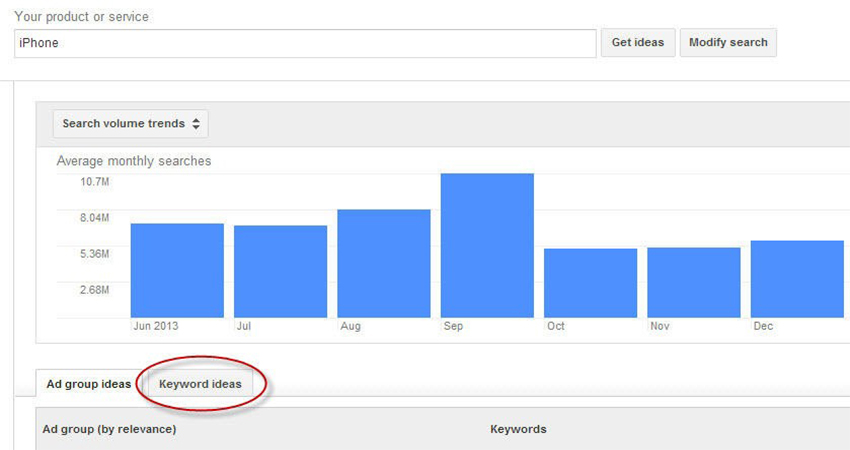The height and width of the screenshot is (450, 850).
Task: Click the 5.36M axis label
Action: tap(95, 254)
